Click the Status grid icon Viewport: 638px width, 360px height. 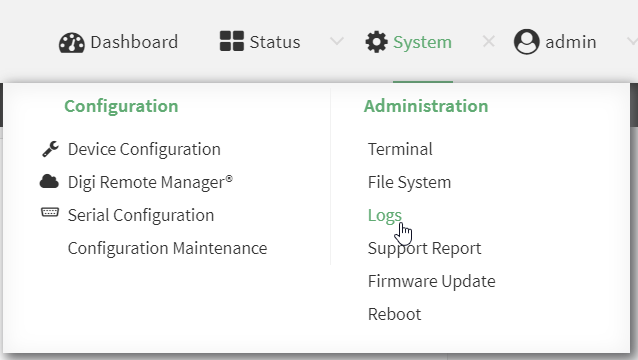(232, 41)
